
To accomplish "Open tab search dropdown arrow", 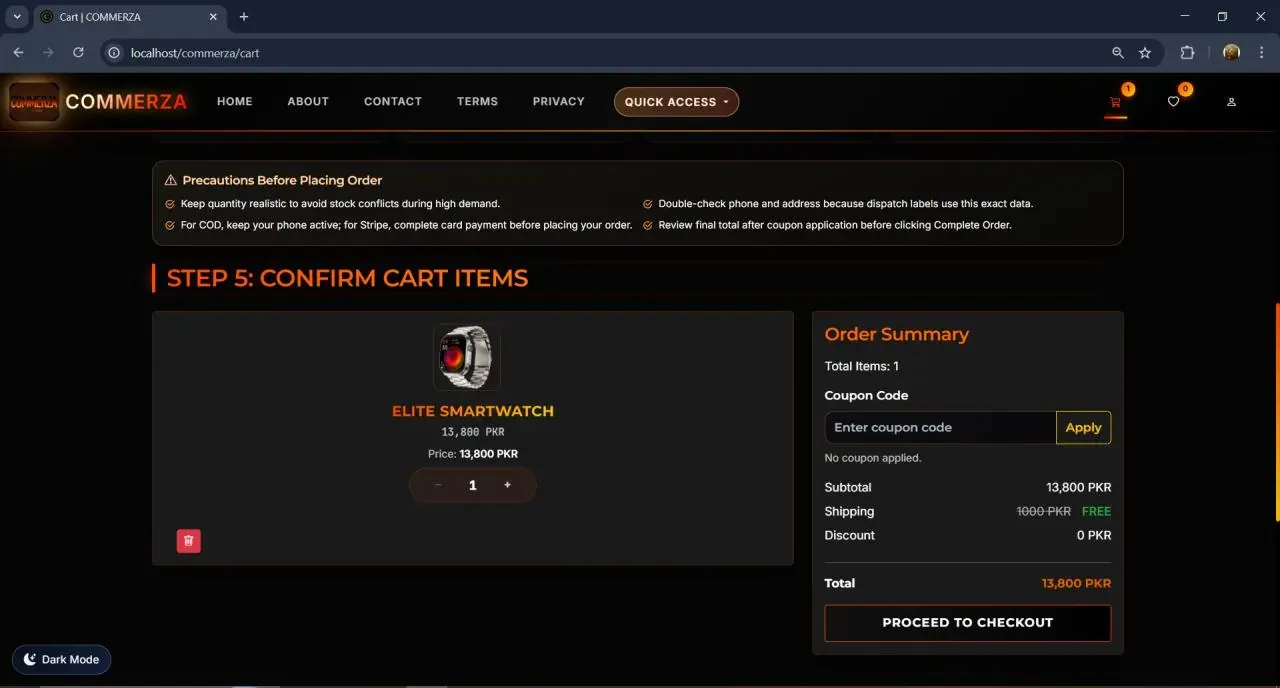I will click(x=17, y=17).
